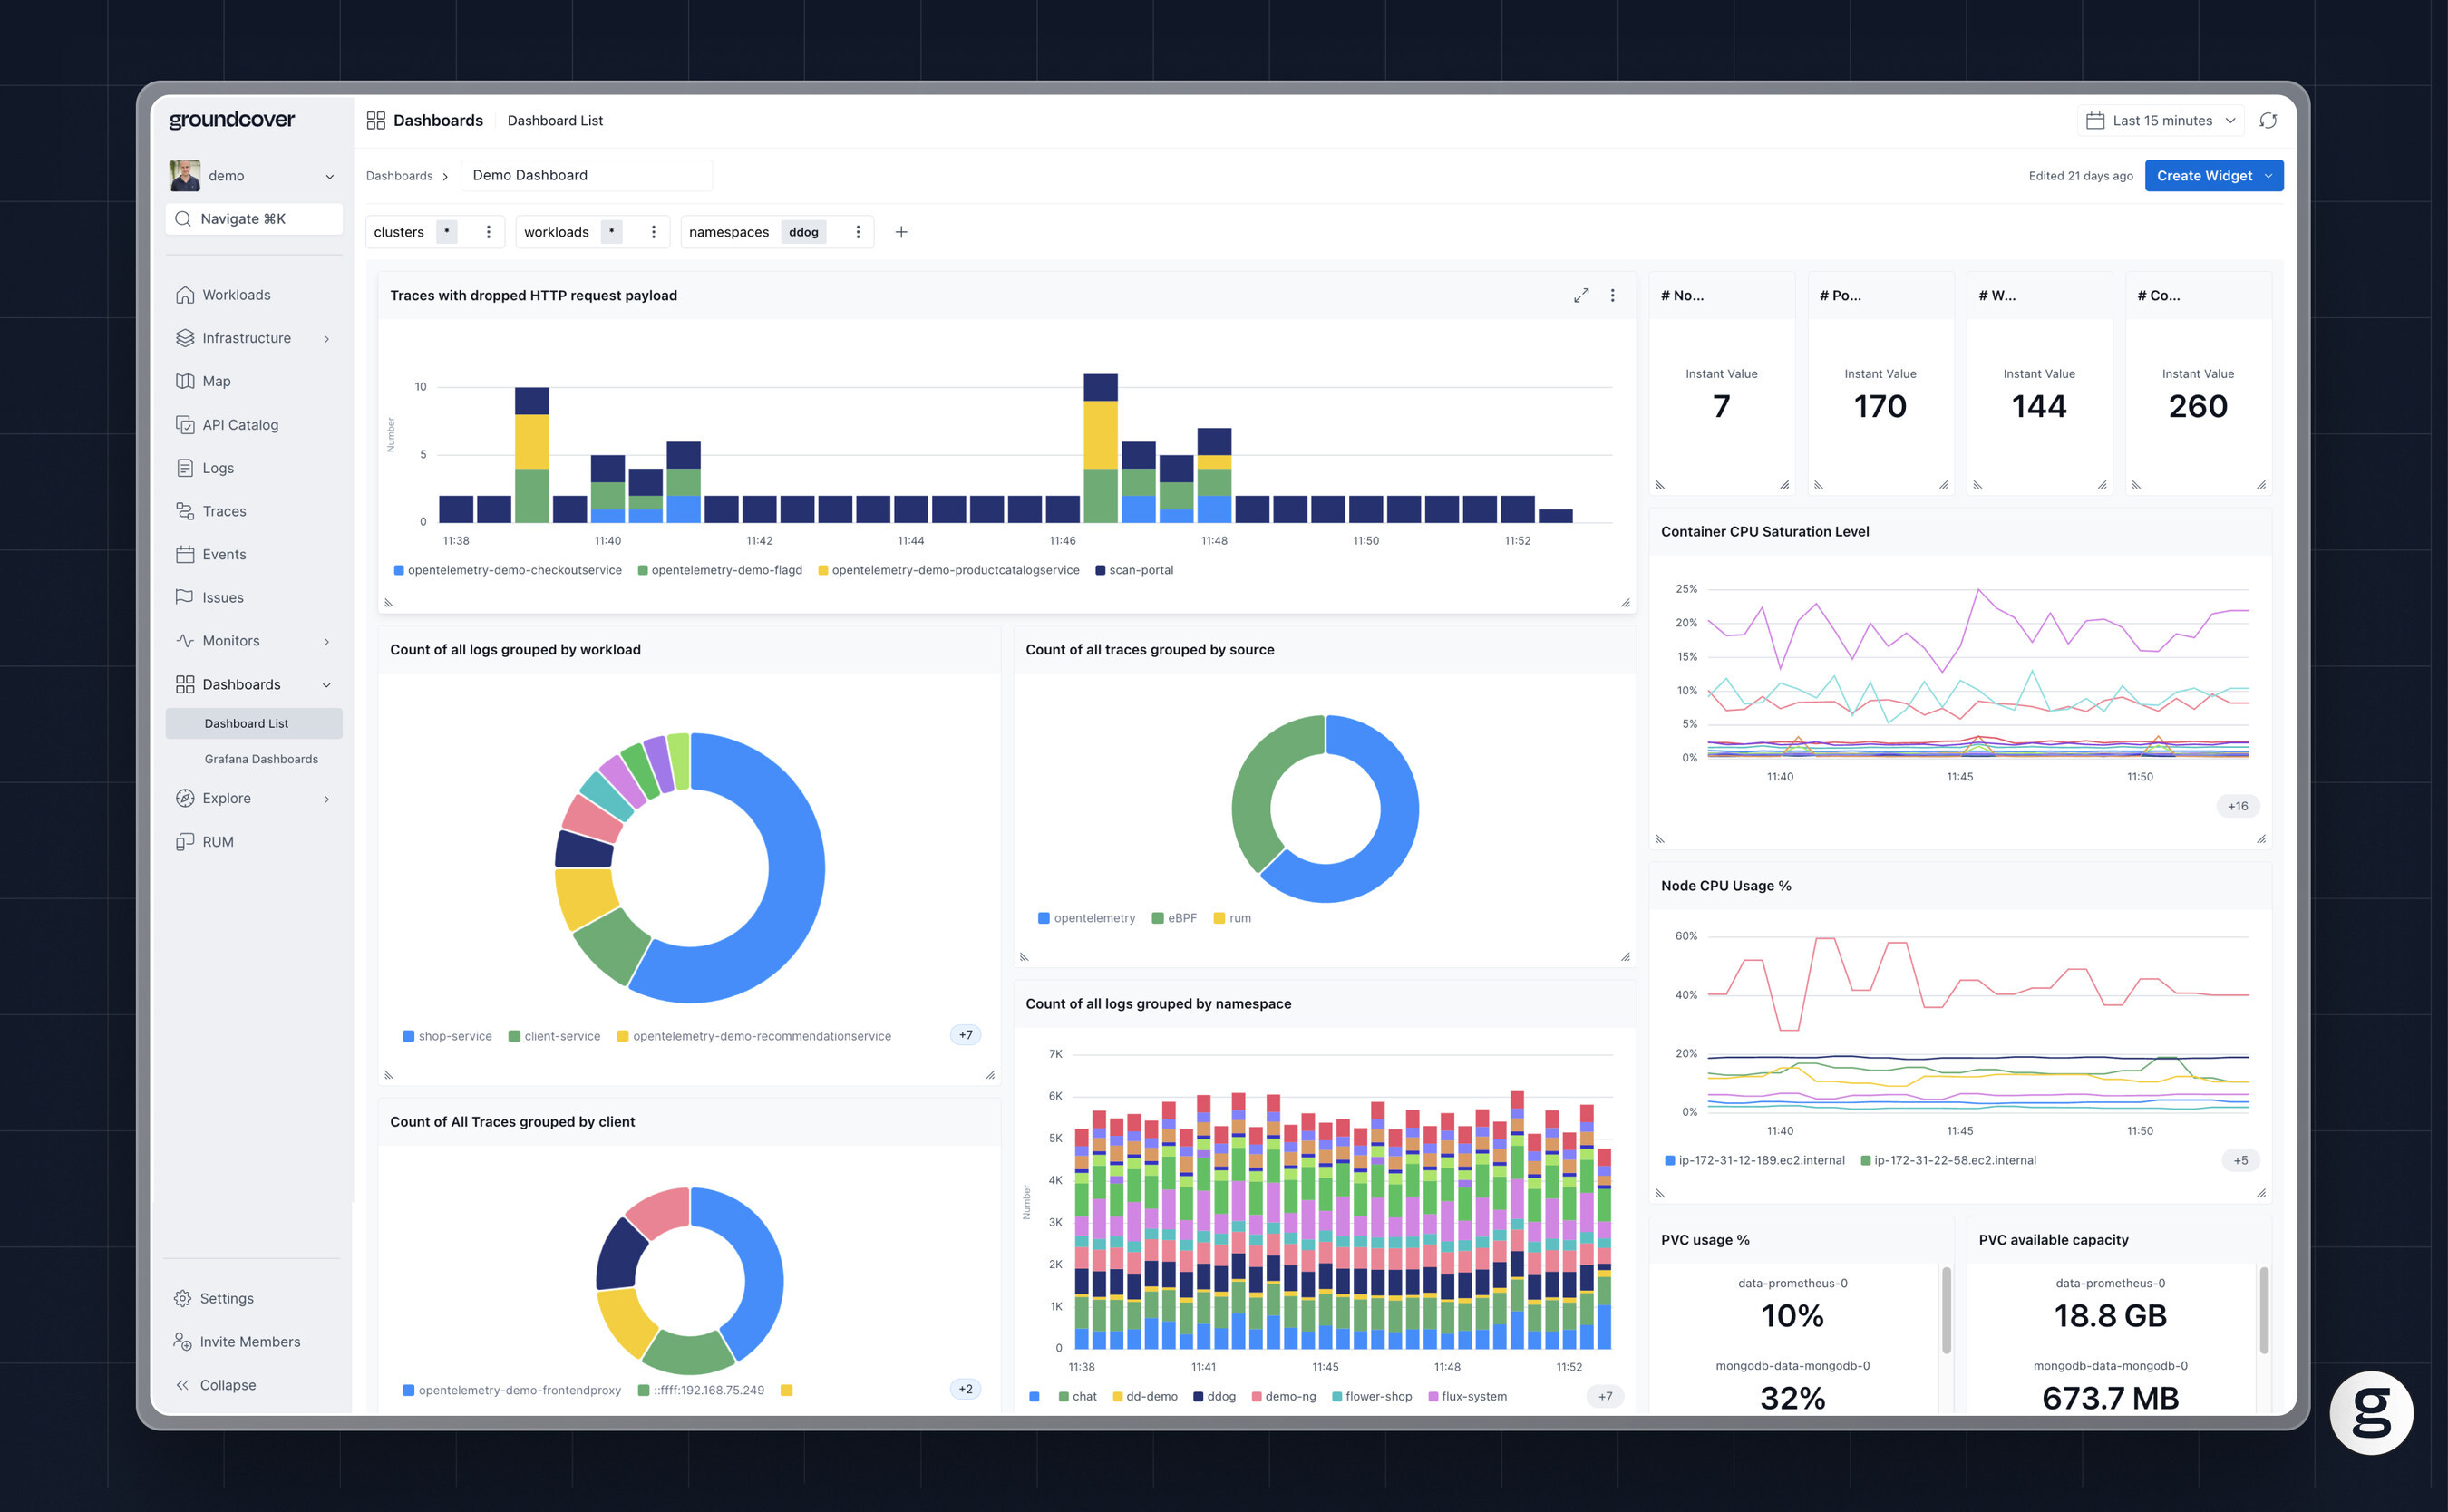Open API Catalog from the sidebar
Image resolution: width=2448 pixels, height=1512 pixels.
click(x=240, y=425)
